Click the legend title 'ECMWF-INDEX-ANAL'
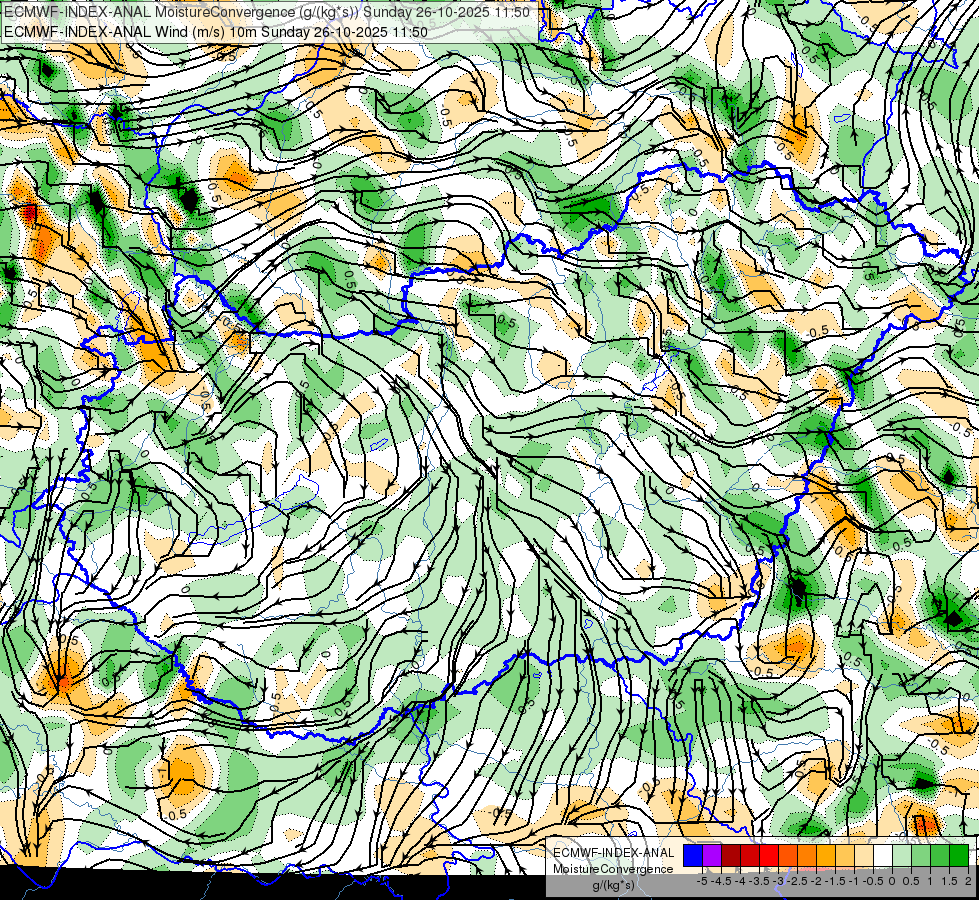This screenshot has width=979, height=900. click(x=614, y=853)
